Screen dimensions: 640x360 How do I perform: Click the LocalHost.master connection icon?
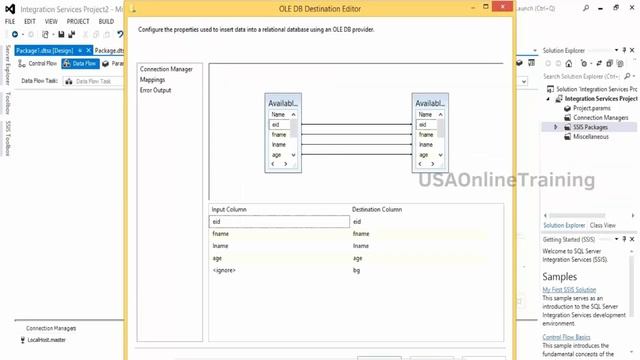point(22,340)
